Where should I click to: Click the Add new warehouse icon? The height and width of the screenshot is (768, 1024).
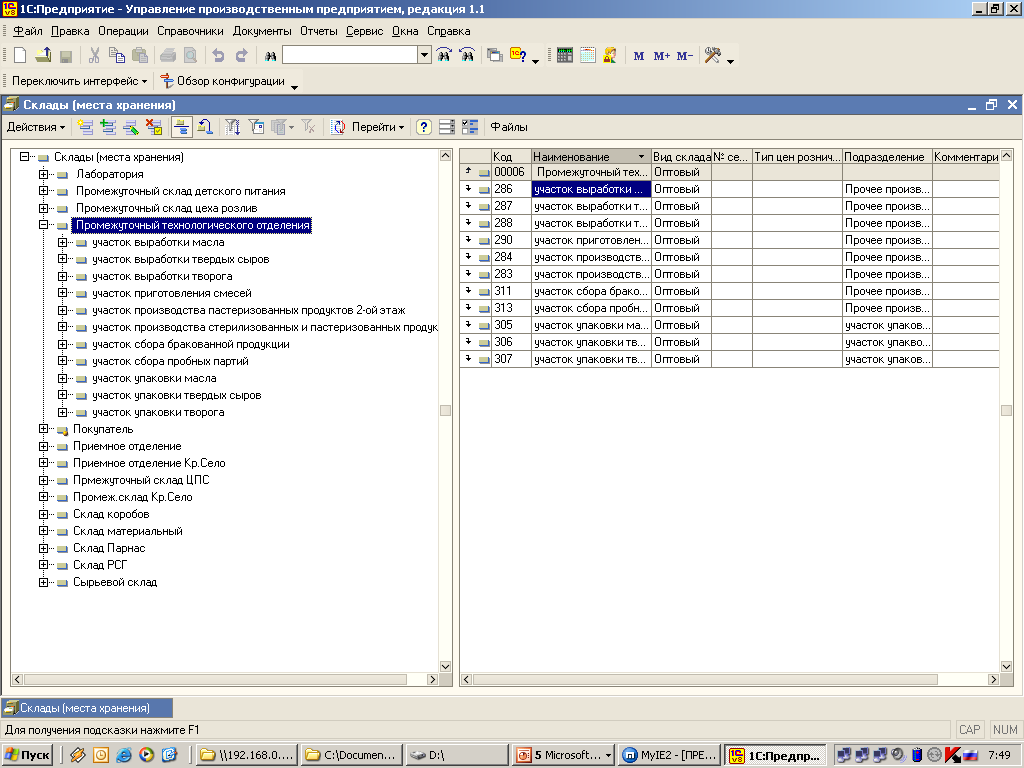85,127
